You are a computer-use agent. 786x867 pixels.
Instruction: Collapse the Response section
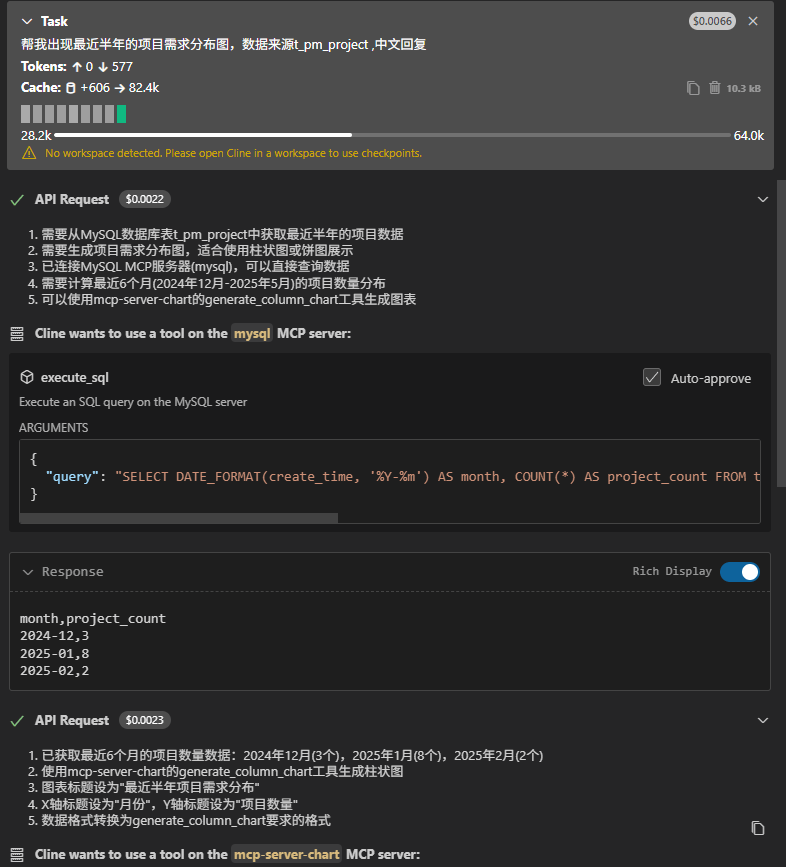27,572
